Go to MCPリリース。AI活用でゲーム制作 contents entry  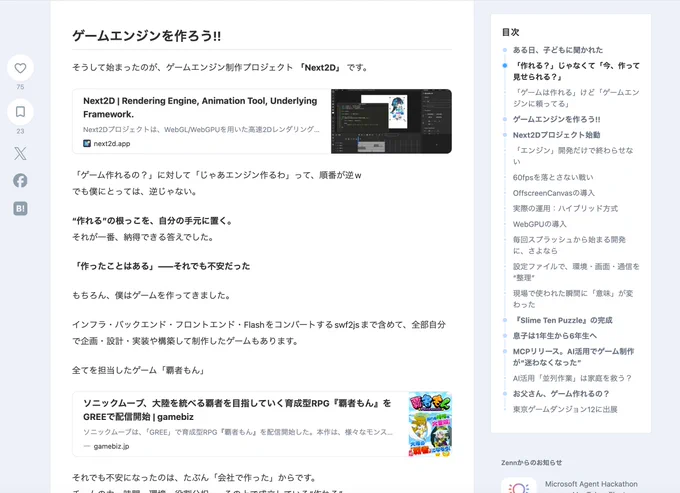573,357
